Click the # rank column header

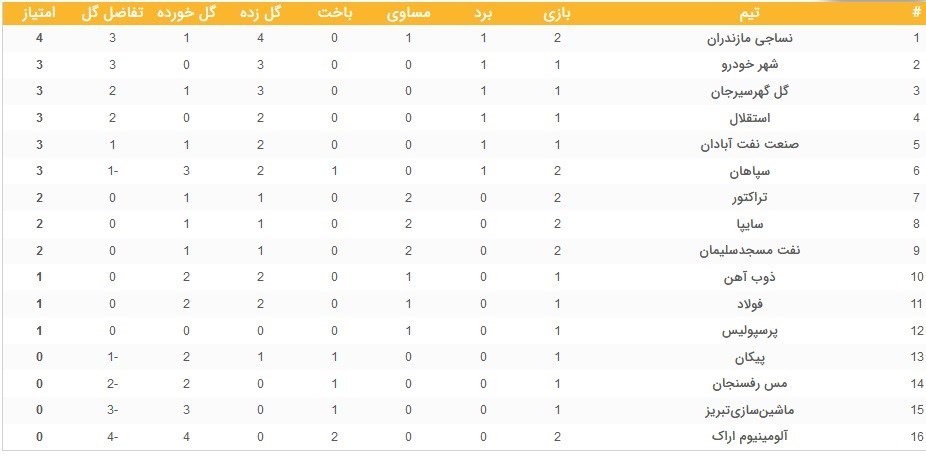coord(915,13)
